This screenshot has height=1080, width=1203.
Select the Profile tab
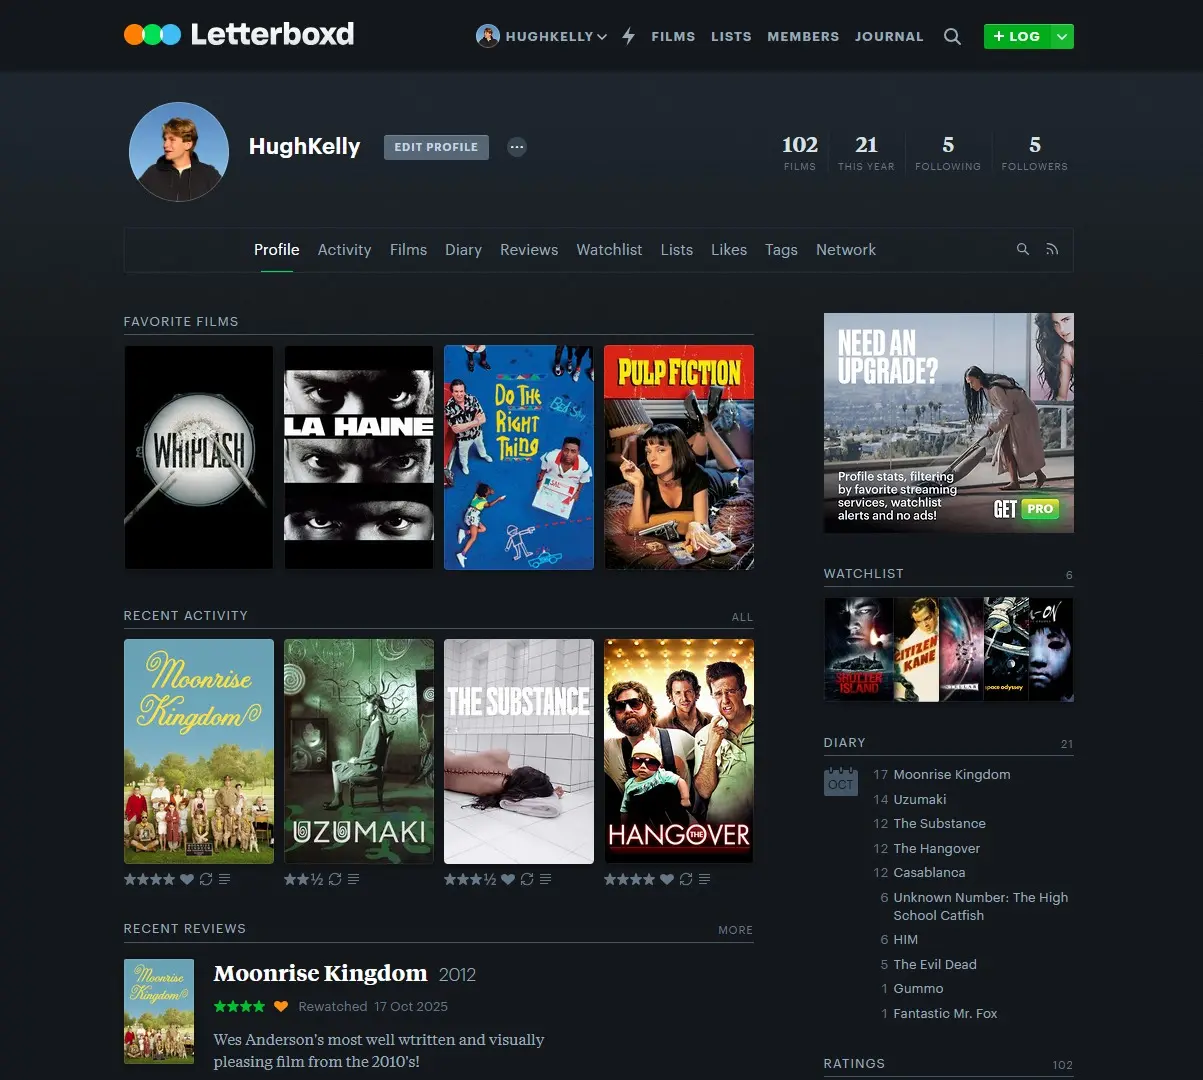click(x=277, y=250)
